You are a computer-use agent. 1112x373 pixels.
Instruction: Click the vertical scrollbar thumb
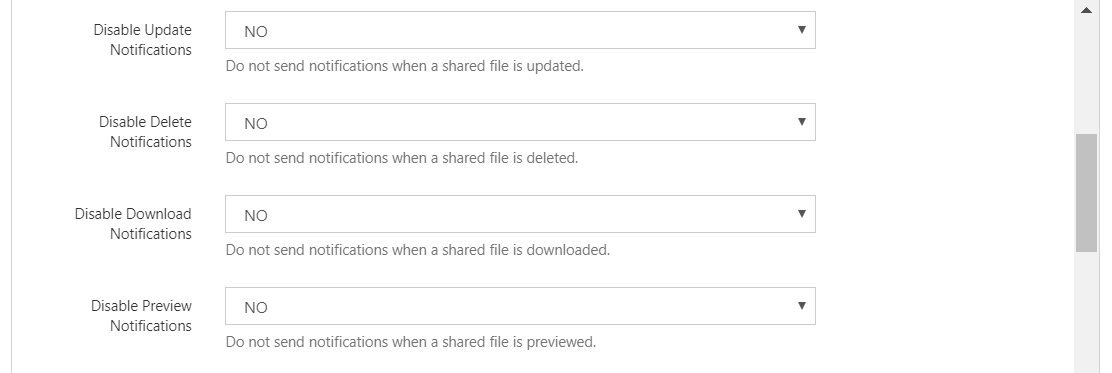tap(1086, 193)
